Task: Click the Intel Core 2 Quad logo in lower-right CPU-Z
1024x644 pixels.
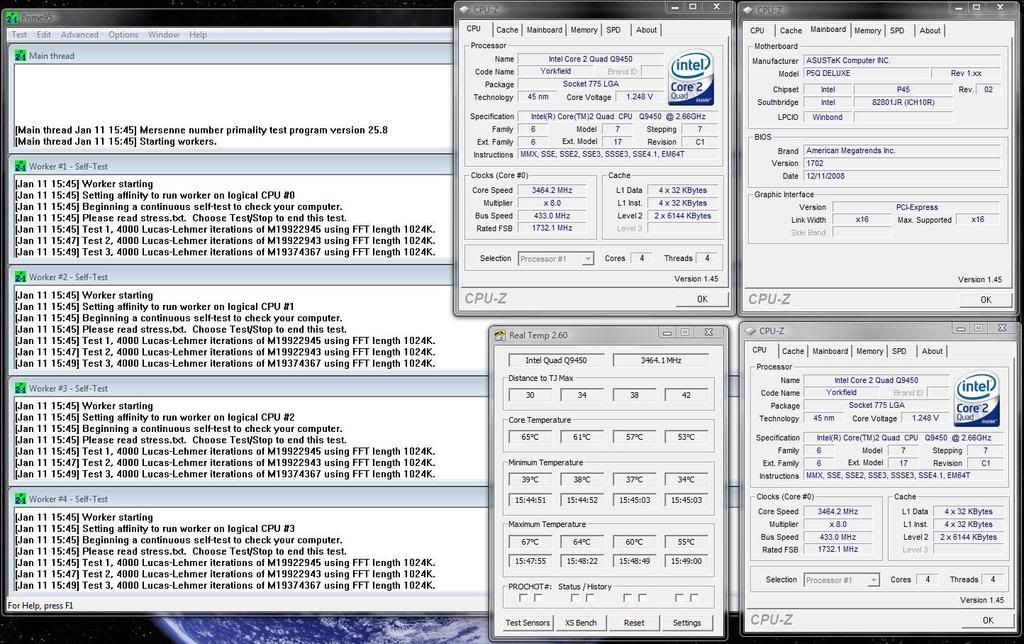Action: point(976,399)
